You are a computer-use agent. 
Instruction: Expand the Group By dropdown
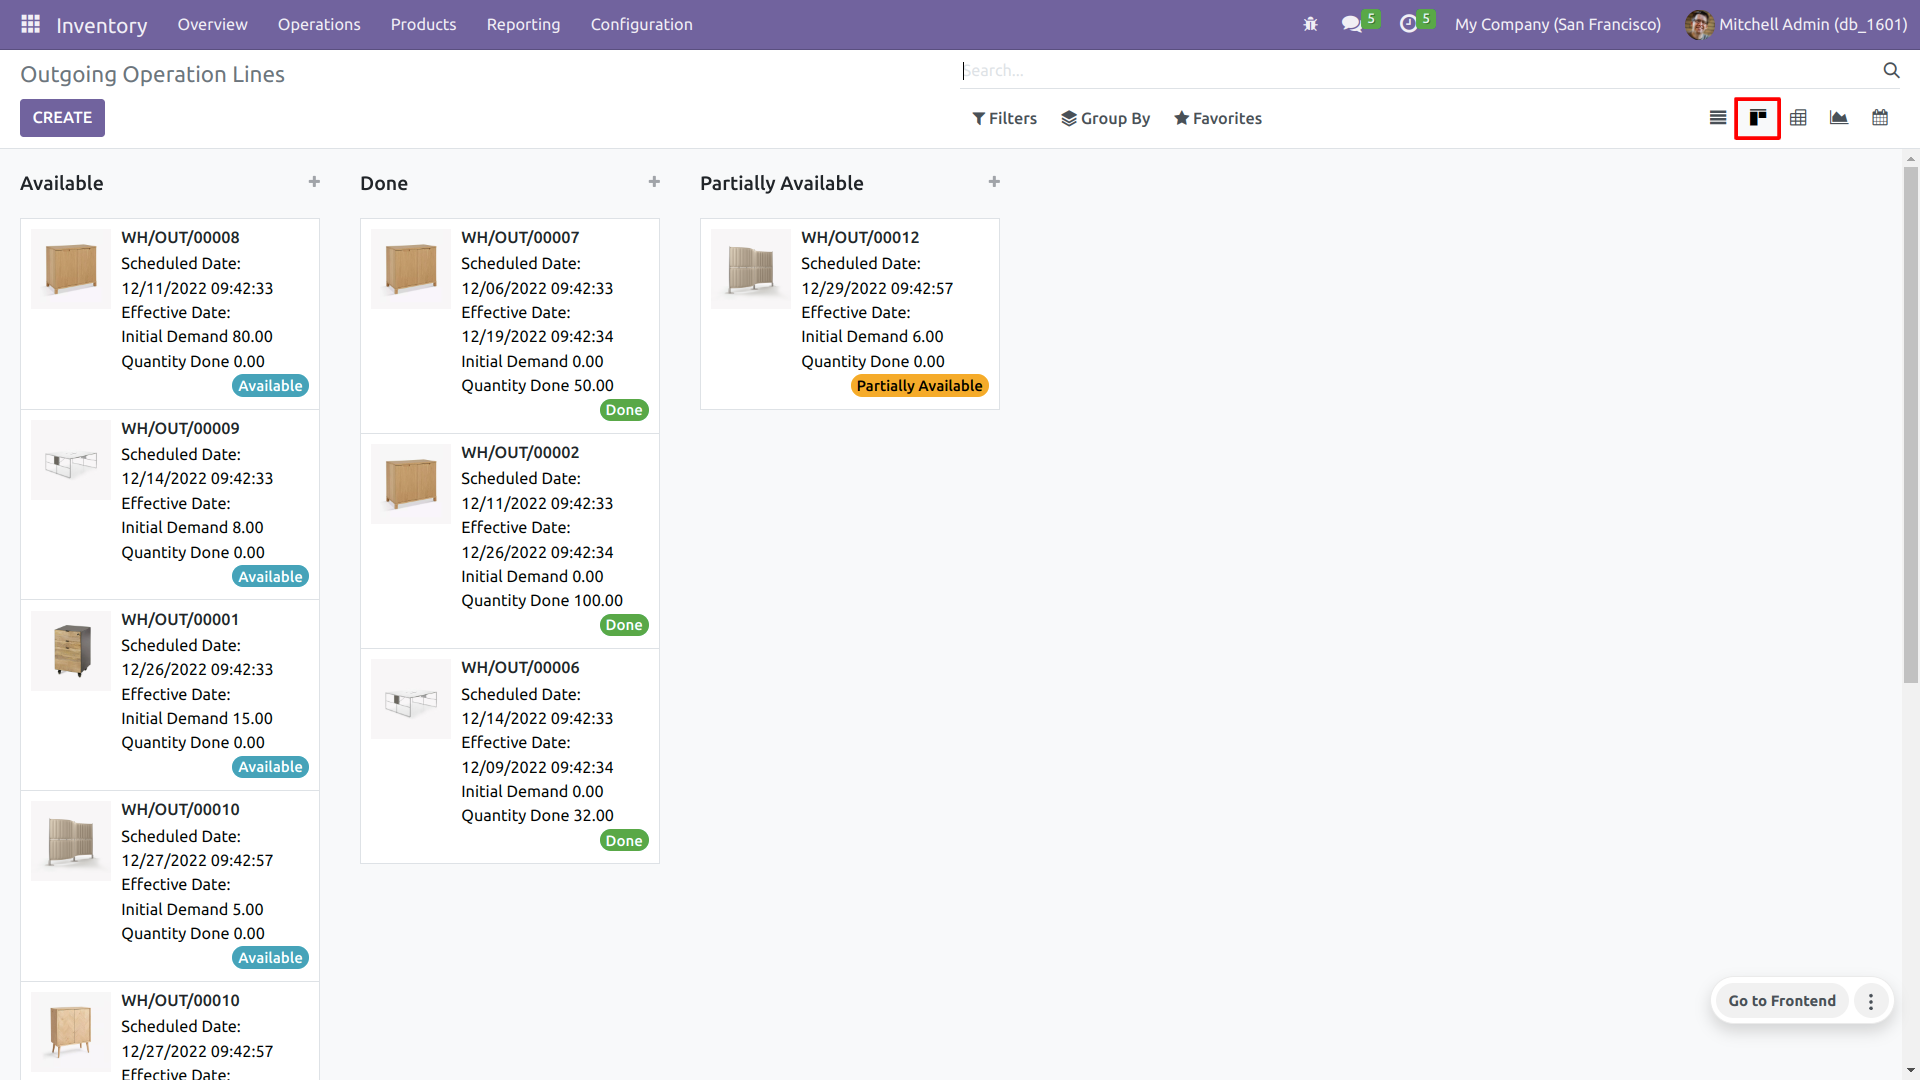1105,118
